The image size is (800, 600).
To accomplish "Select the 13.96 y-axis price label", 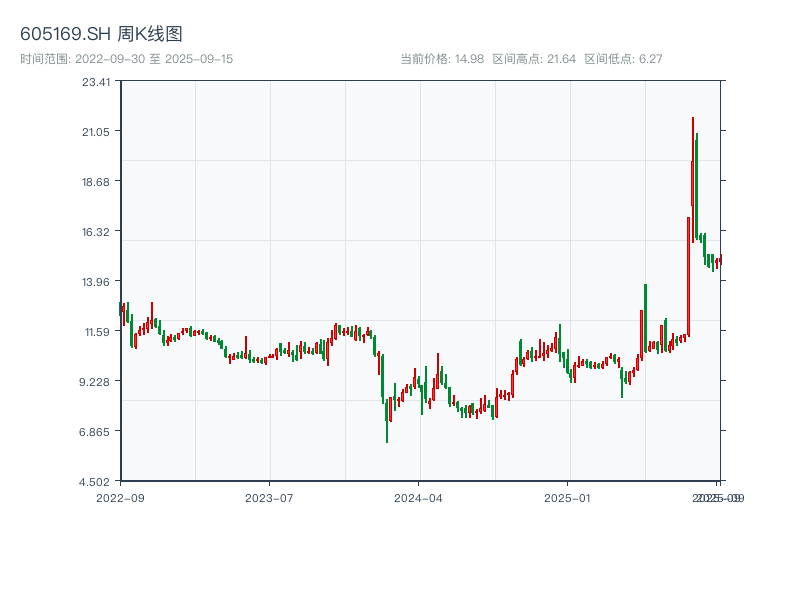I will tap(96, 282).
